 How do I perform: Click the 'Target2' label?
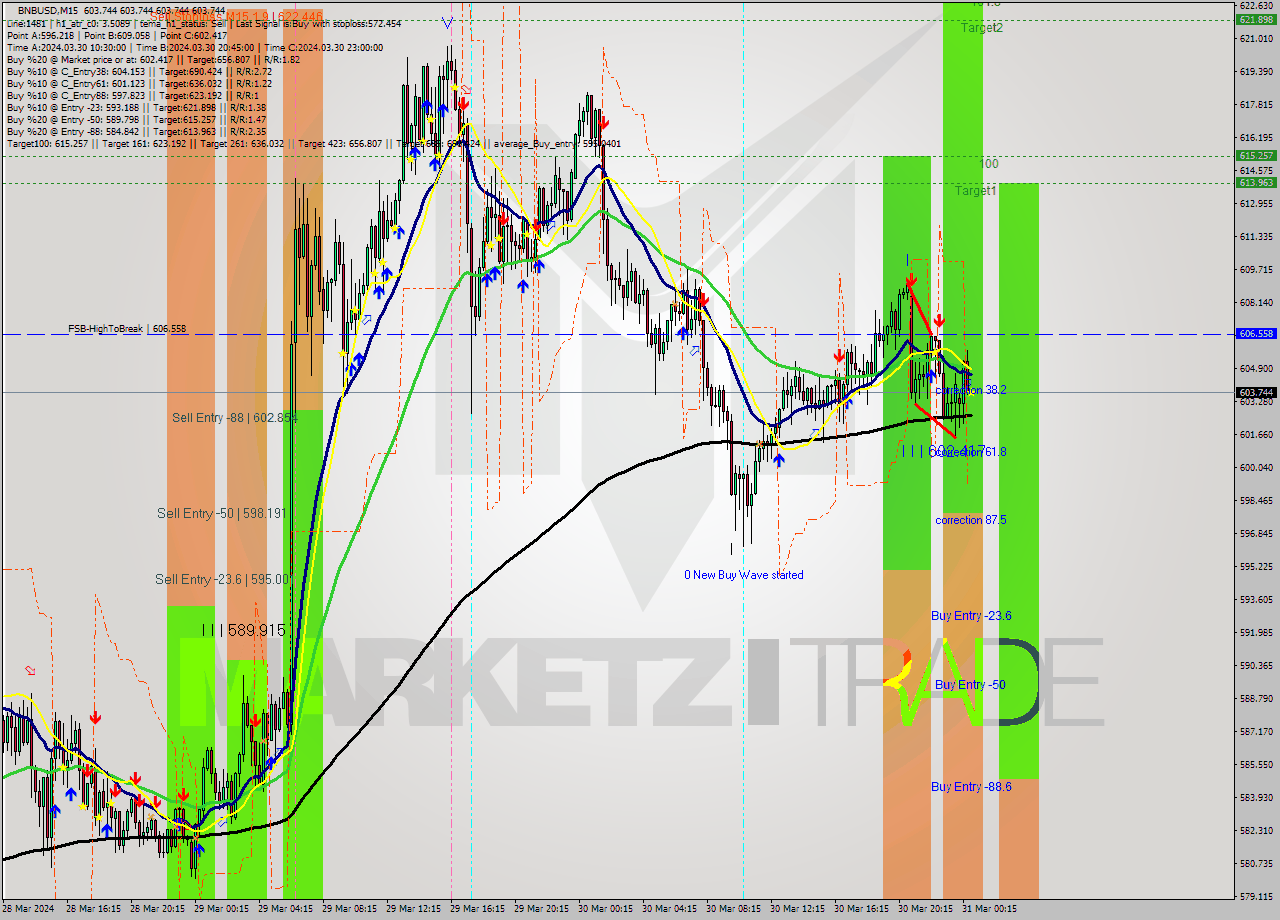click(982, 28)
